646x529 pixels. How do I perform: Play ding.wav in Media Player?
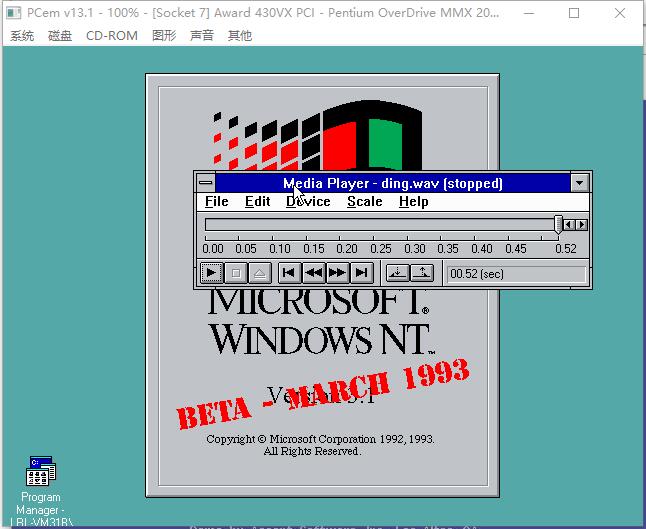[212, 273]
